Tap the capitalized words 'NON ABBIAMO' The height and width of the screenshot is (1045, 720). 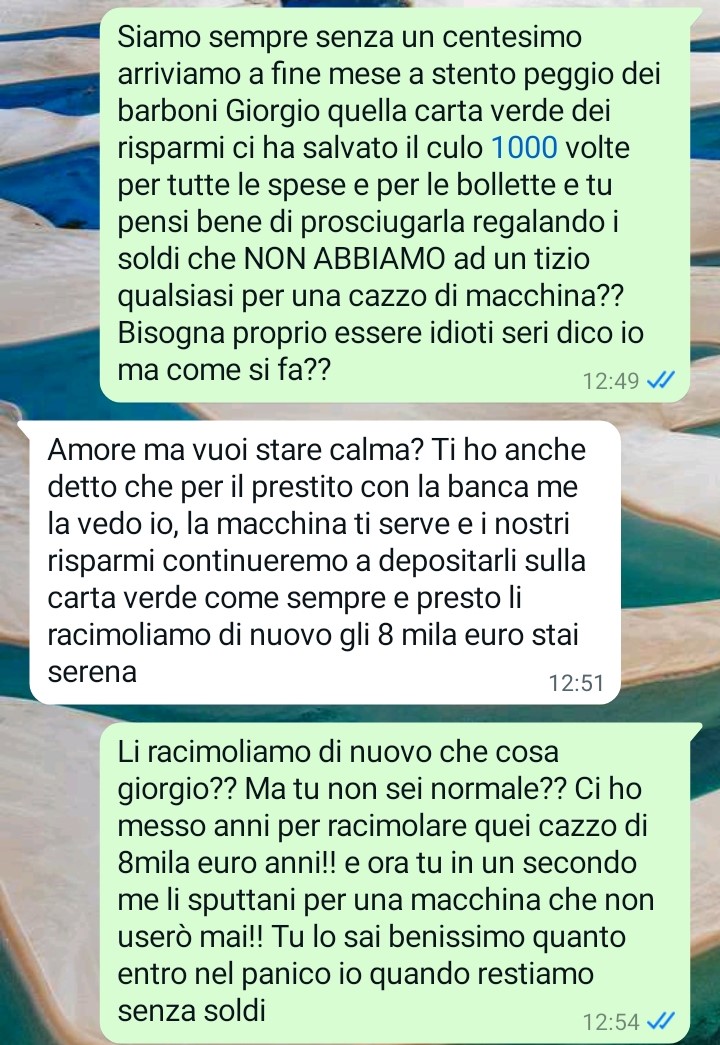345,259
